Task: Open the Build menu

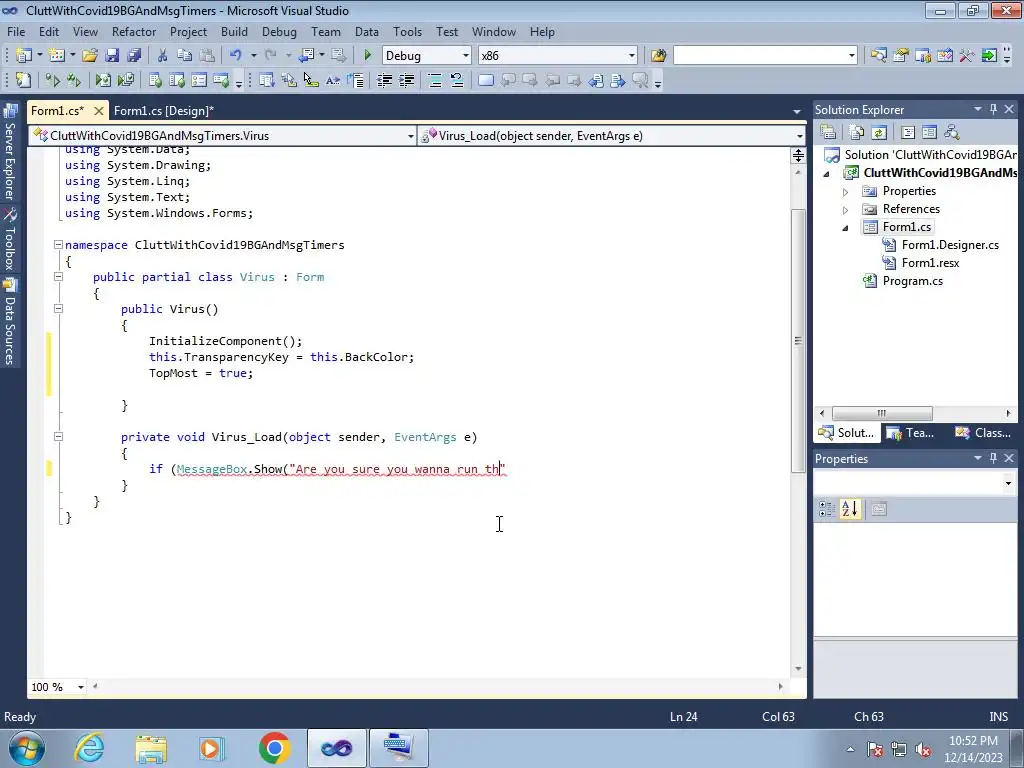Action: coord(234,31)
